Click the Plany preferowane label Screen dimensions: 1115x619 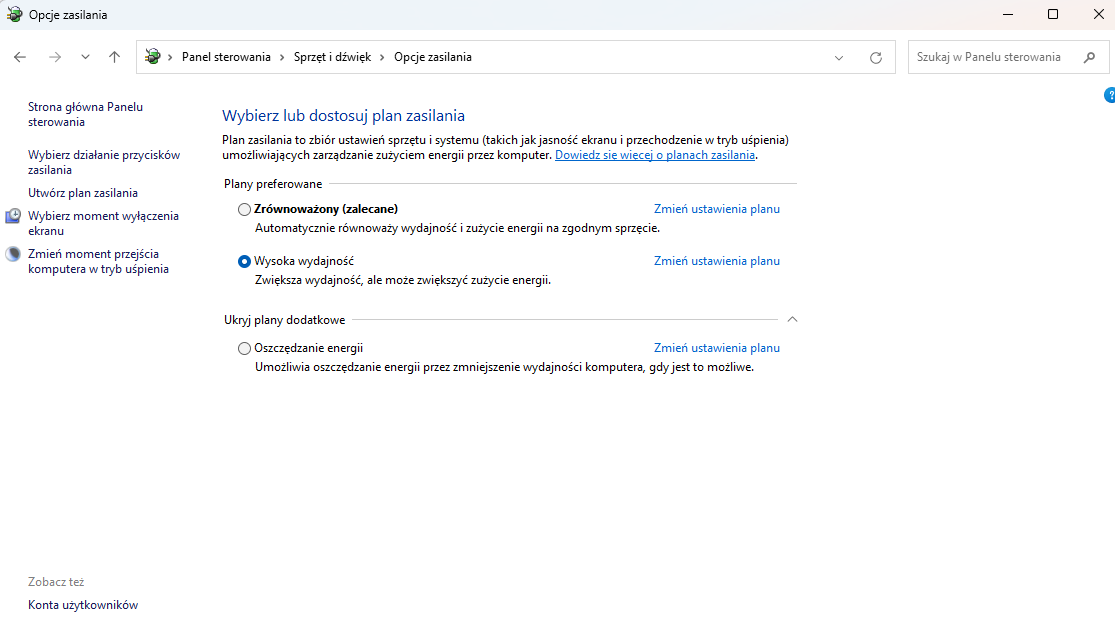click(x=273, y=184)
